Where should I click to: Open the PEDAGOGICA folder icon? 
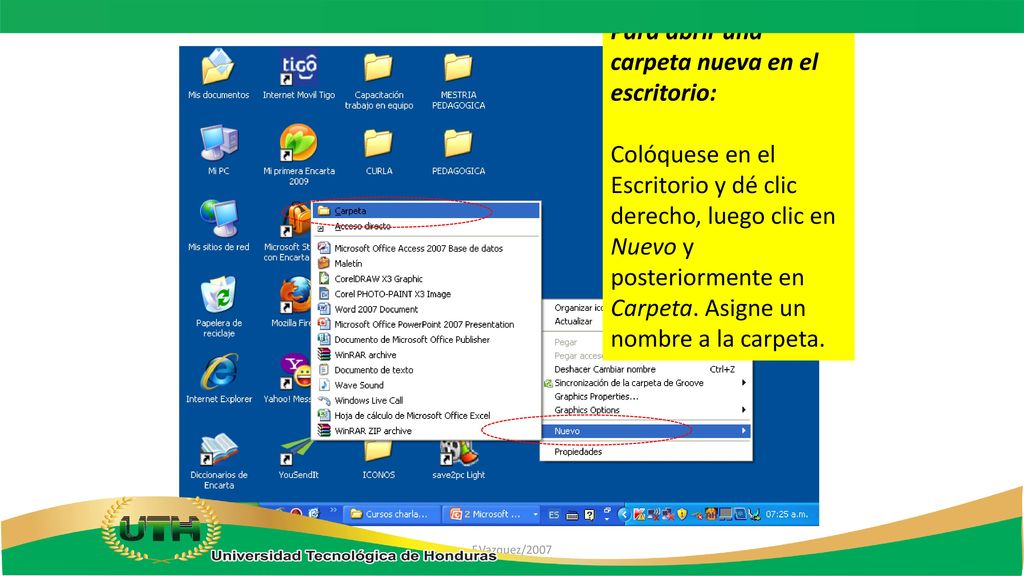pos(458,152)
